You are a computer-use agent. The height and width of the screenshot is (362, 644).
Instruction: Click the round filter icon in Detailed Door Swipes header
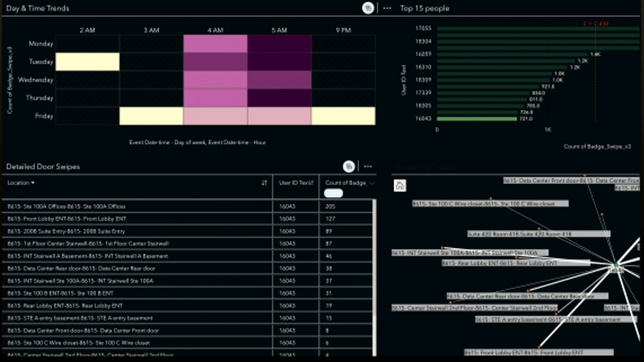click(349, 166)
